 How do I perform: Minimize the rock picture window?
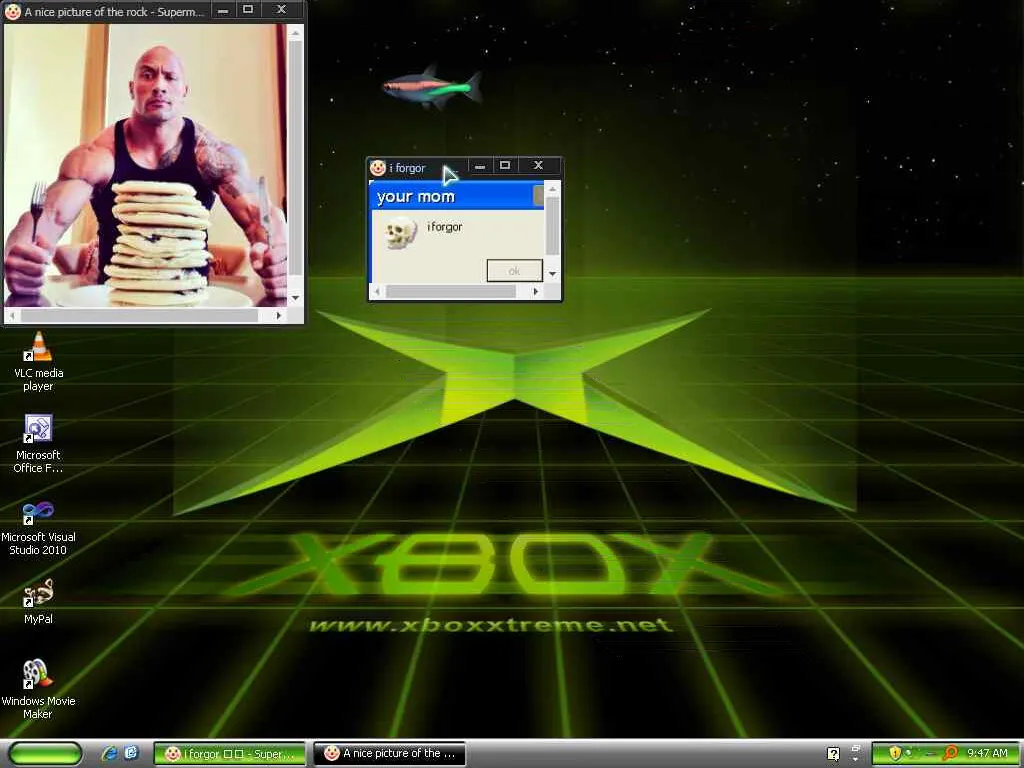(x=223, y=10)
